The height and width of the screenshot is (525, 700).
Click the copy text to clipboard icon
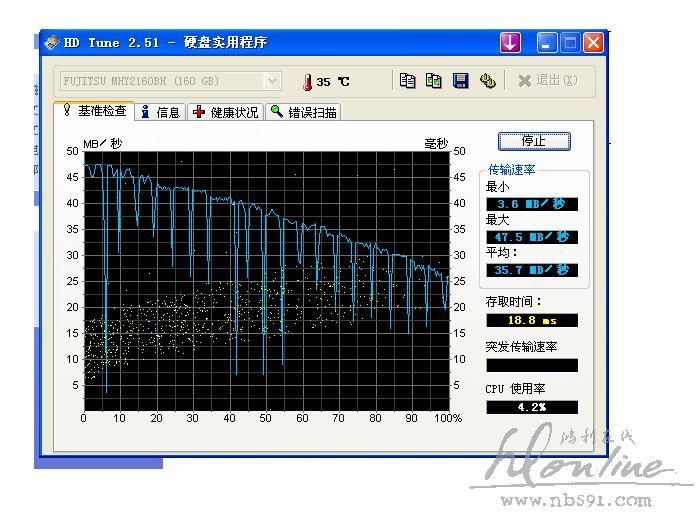coord(407,81)
